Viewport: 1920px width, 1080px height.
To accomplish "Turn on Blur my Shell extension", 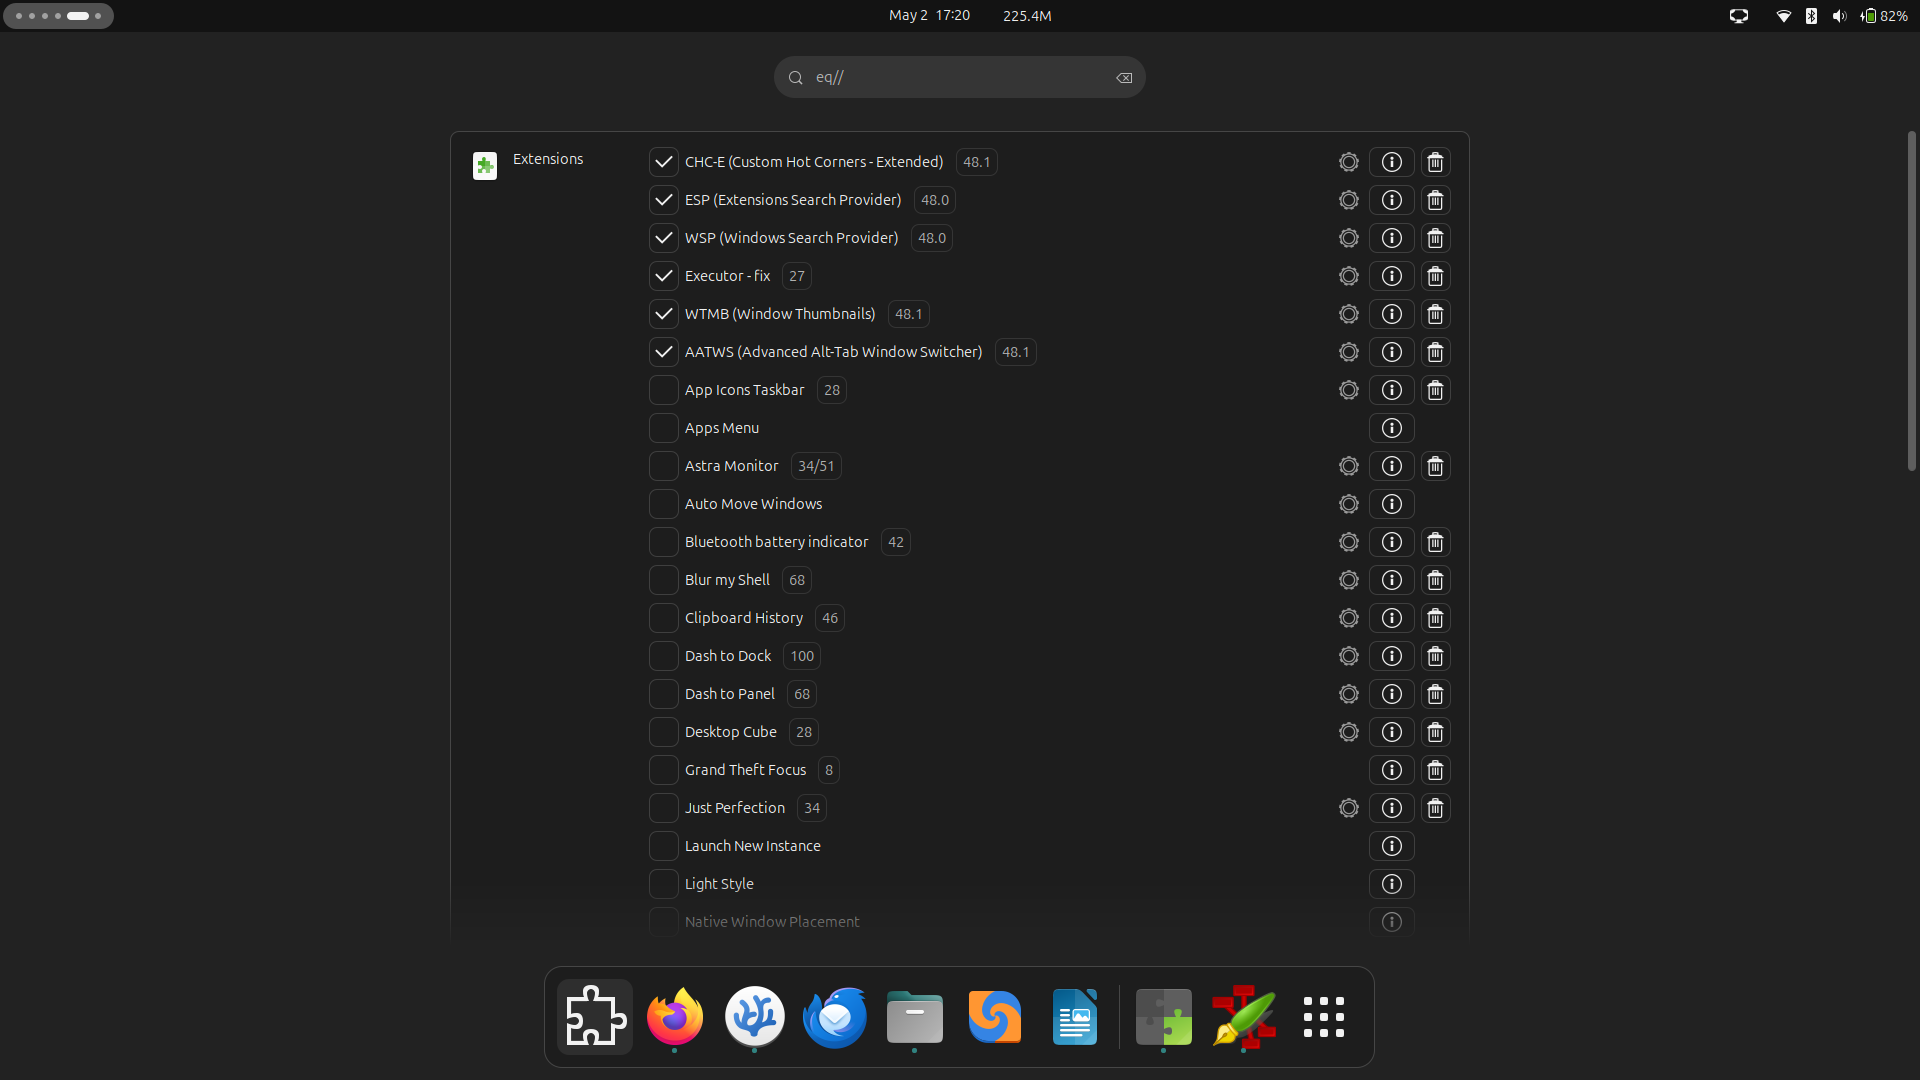I will pyautogui.click(x=663, y=580).
